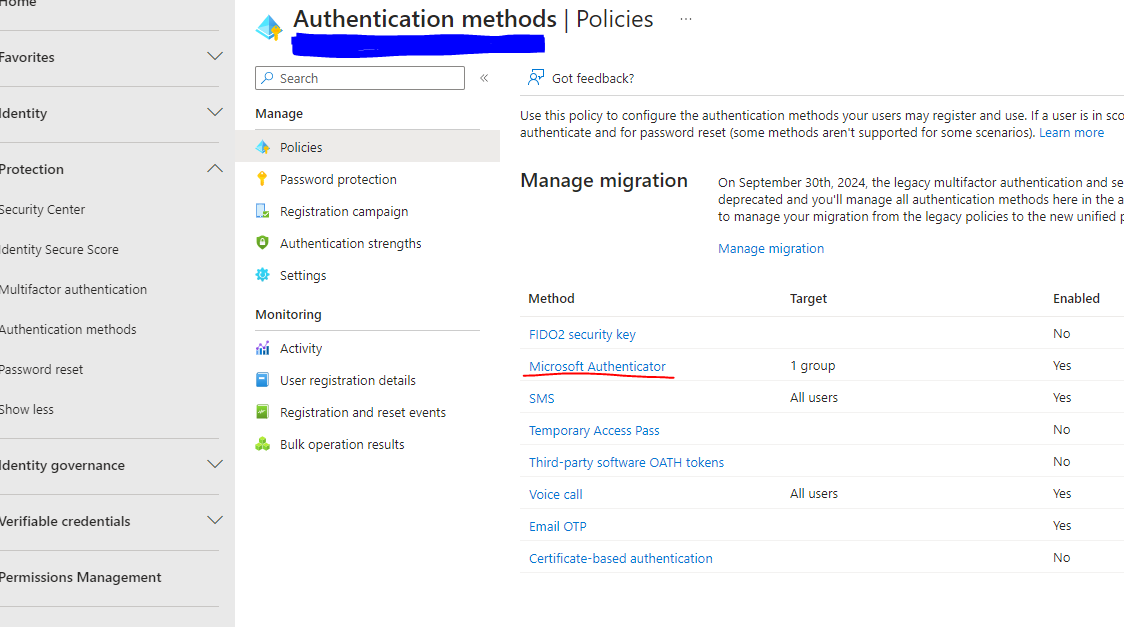Click the Method column header
Viewport: 1124px width, 627px height.
click(551, 298)
